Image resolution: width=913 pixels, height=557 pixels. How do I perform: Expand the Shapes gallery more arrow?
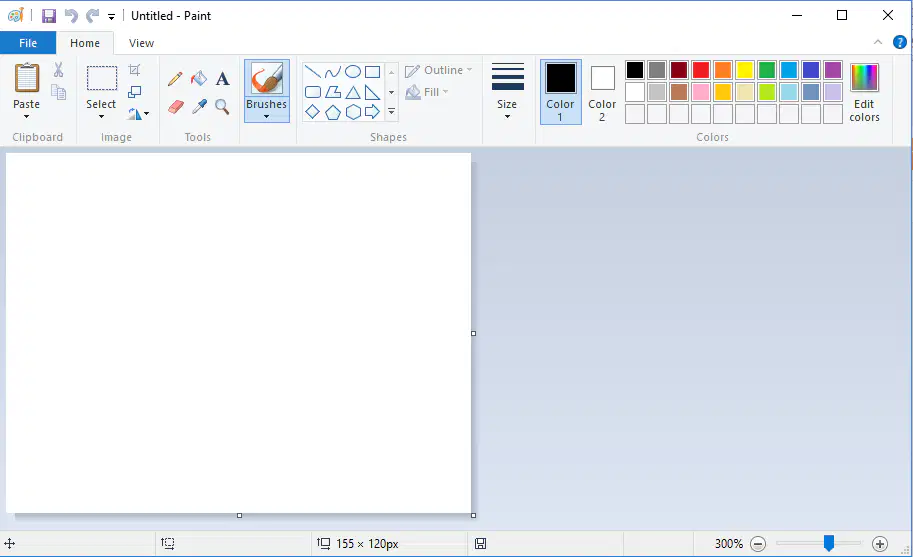(x=391, y=112)
